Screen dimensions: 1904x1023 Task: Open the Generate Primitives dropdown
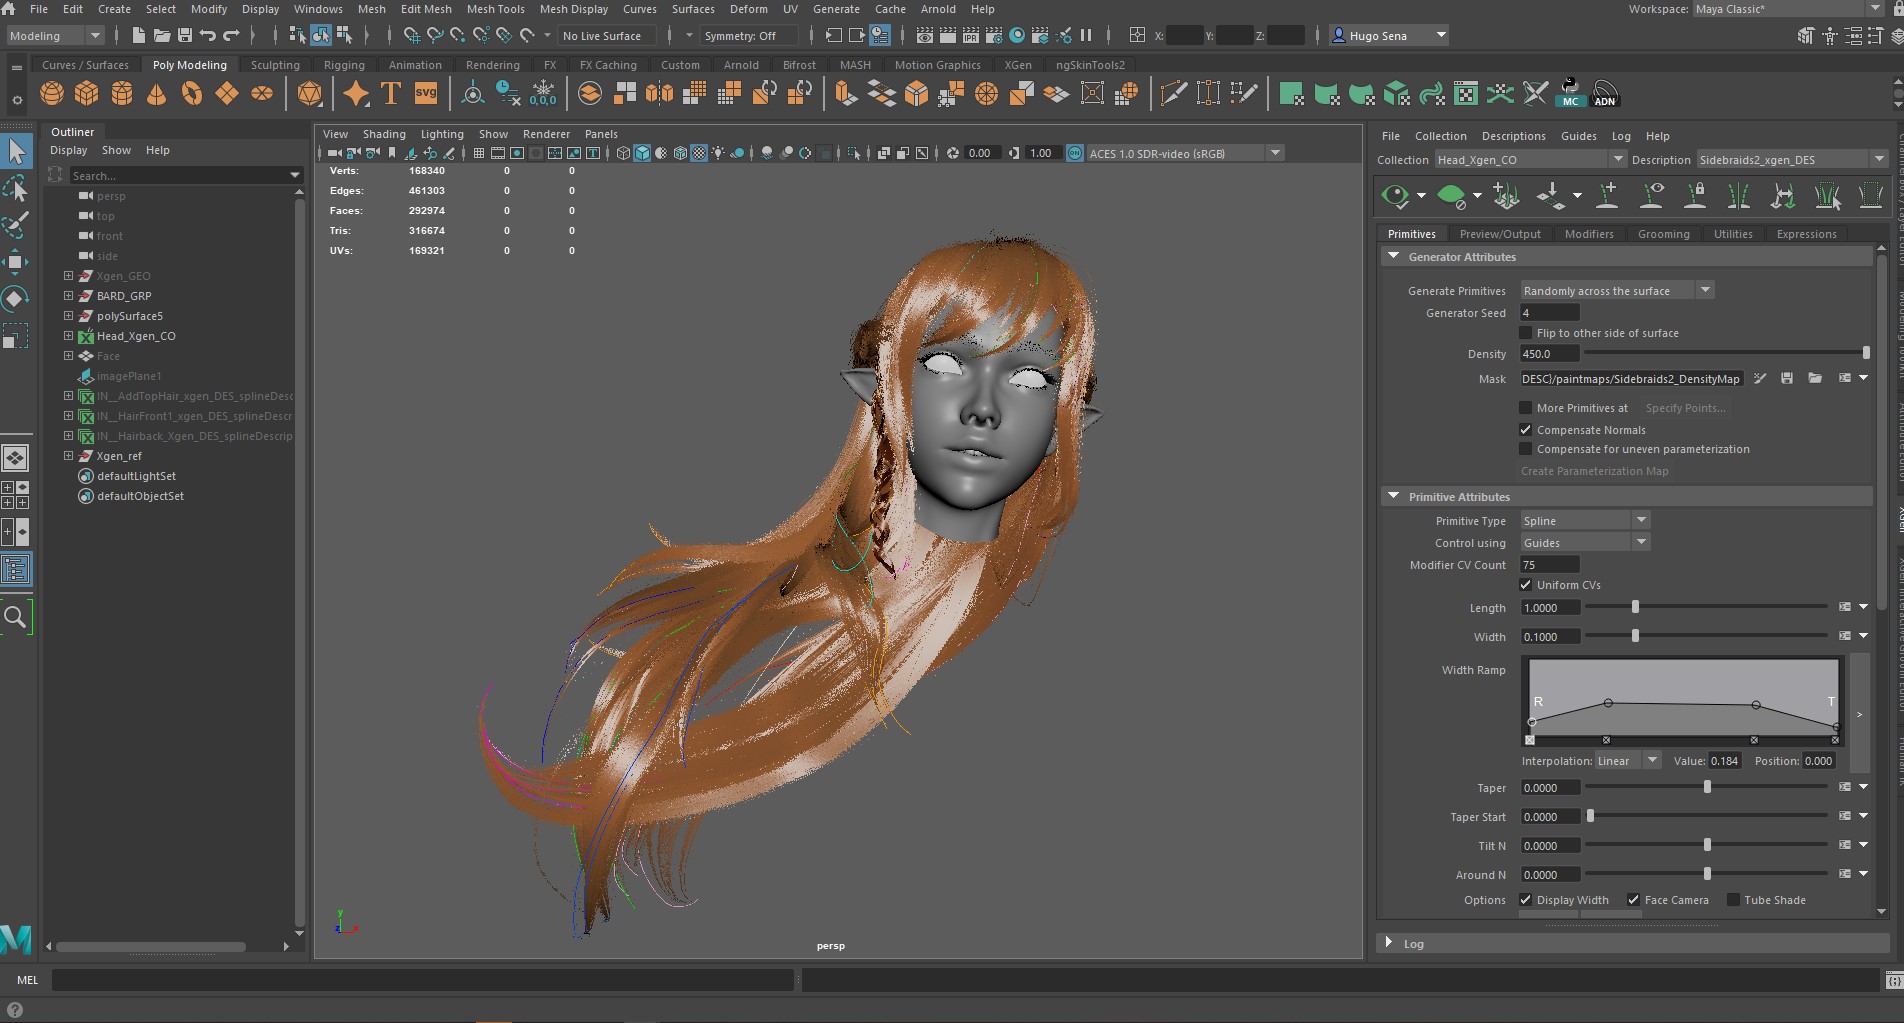[x=1617, y=291]
